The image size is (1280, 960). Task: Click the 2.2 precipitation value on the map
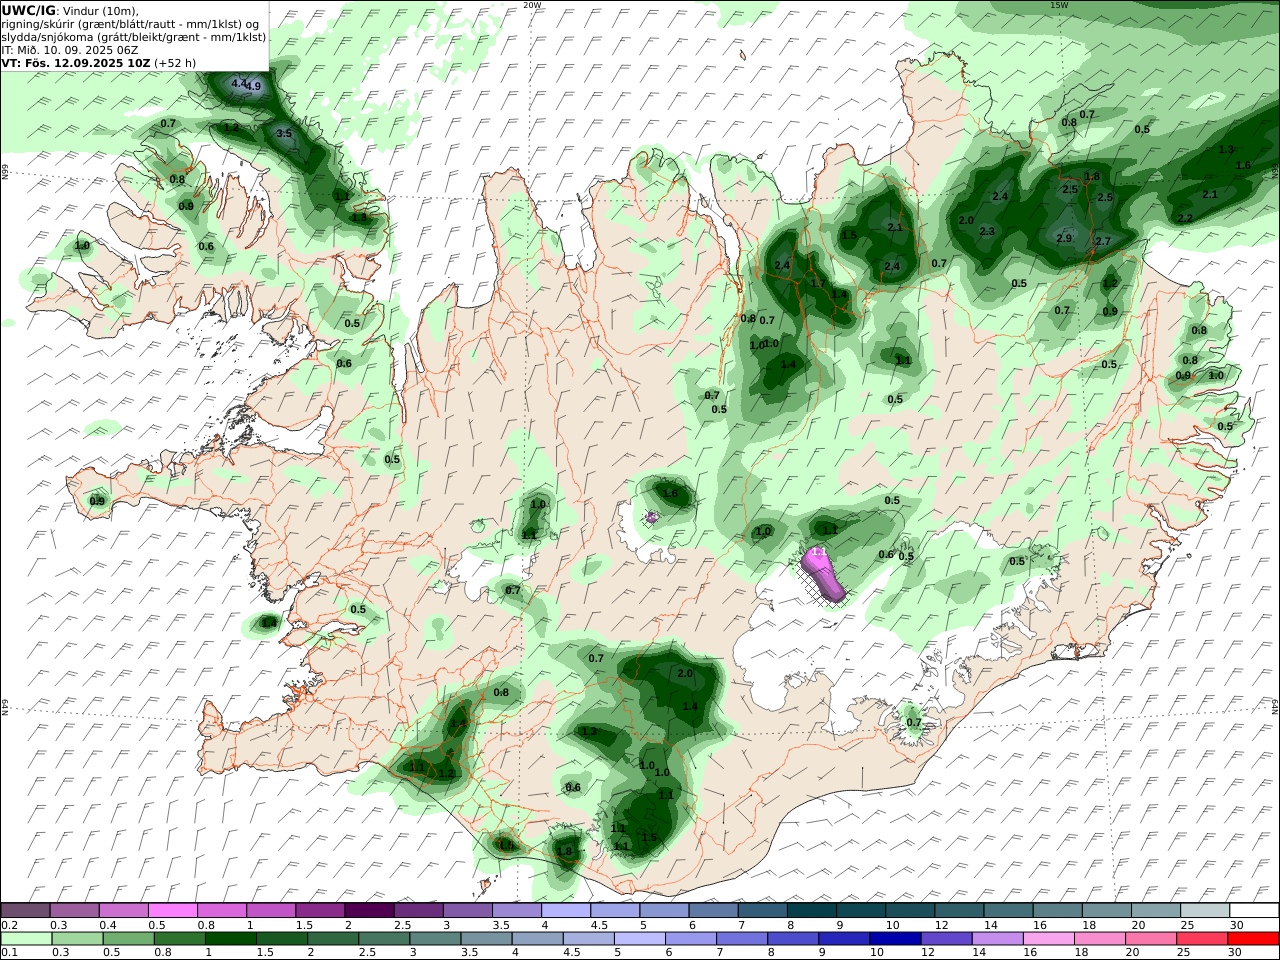[x=1186, y=218]
